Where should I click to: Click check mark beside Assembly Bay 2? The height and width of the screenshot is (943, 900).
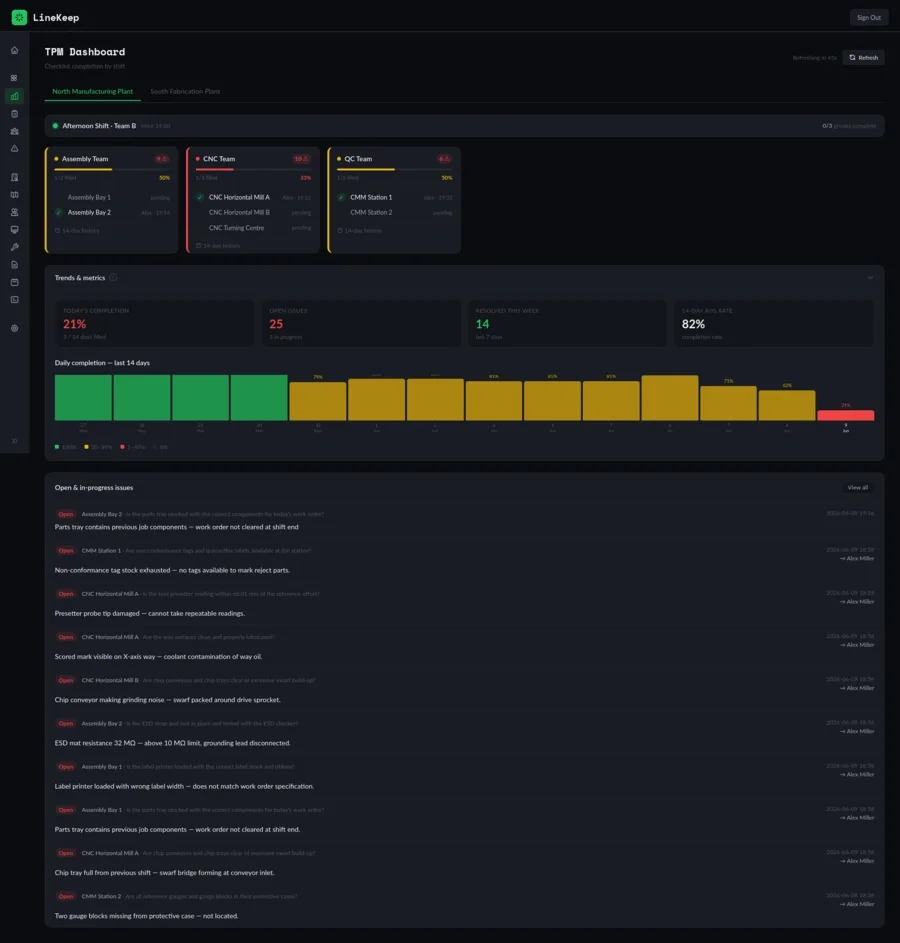[x=59, y=212]
